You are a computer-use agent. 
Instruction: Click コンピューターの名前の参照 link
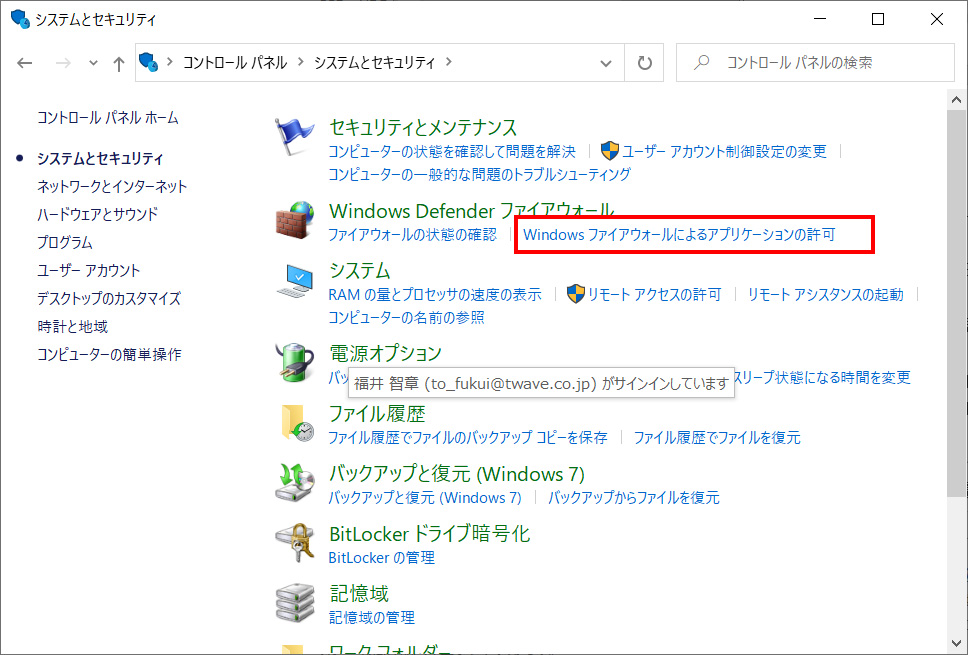[x=406, y=317]
